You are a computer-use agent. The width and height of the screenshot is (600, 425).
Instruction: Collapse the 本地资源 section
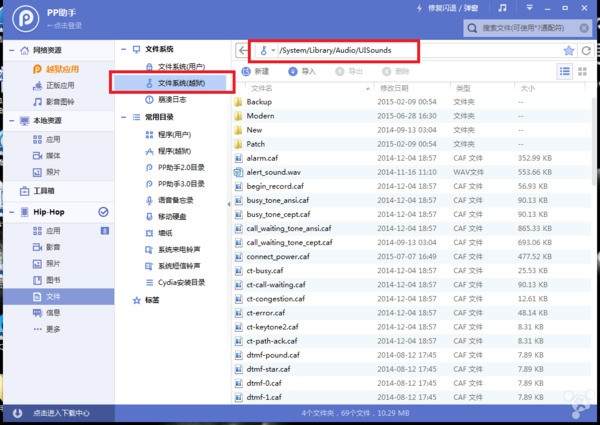click(x=11, y=120)
